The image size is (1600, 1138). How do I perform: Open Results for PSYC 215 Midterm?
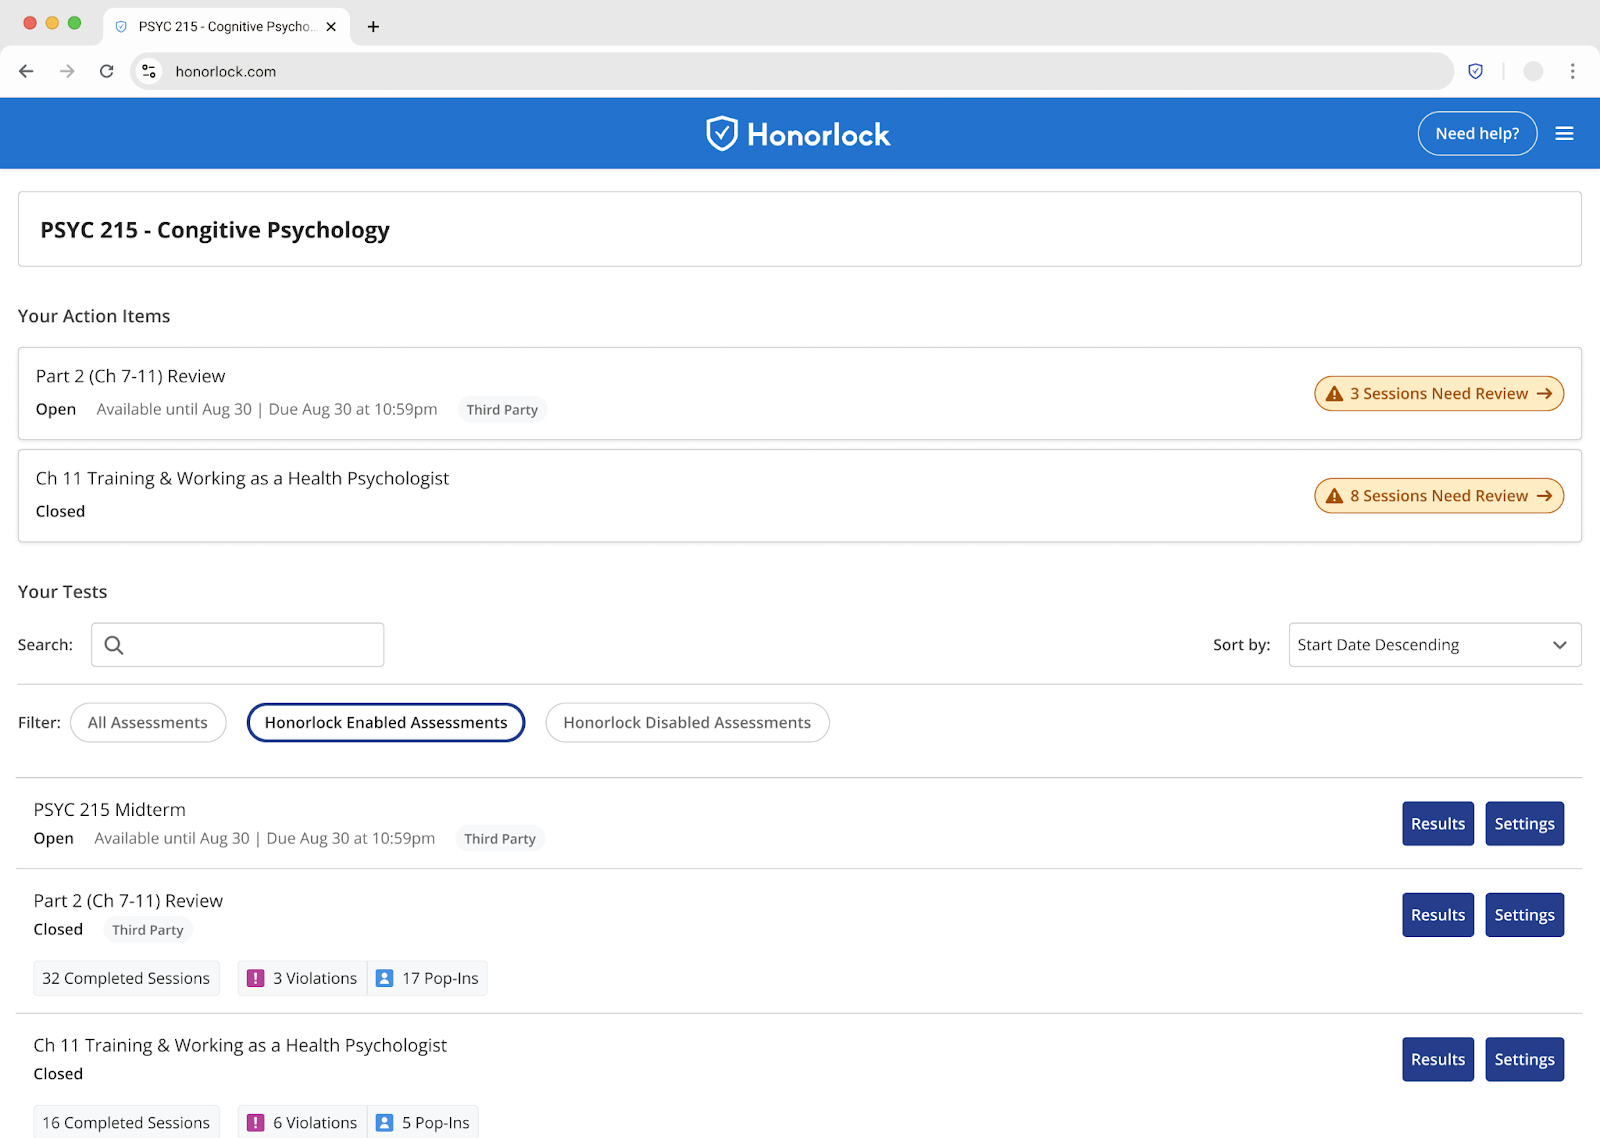[x=1438, y=824]
